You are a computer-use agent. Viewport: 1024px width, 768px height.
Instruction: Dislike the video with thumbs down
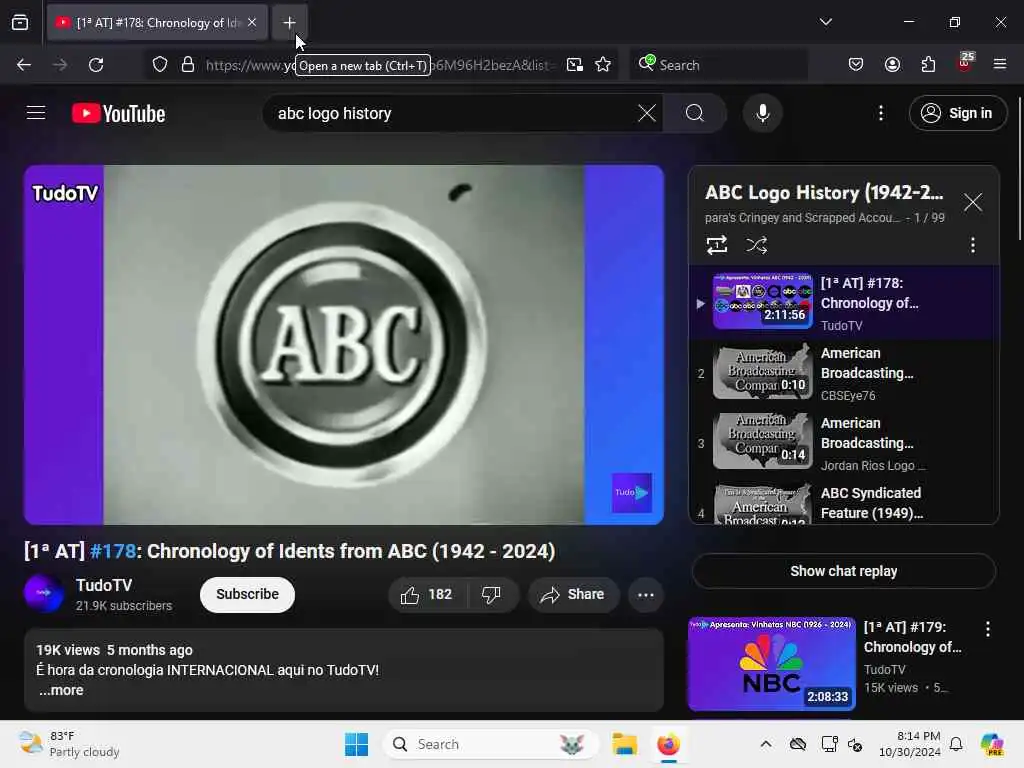pyautogui.click(x=491, y=594)
